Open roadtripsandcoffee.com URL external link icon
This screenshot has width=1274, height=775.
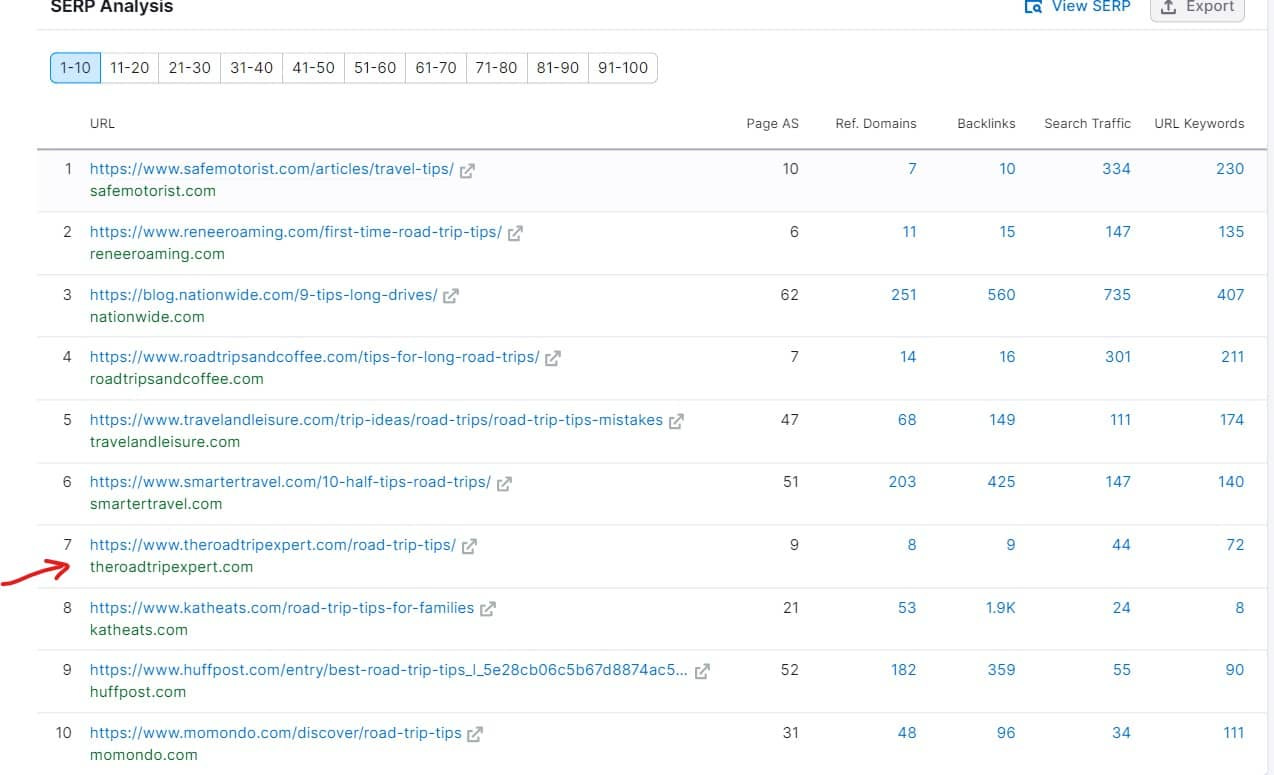(x=553, y=358)
